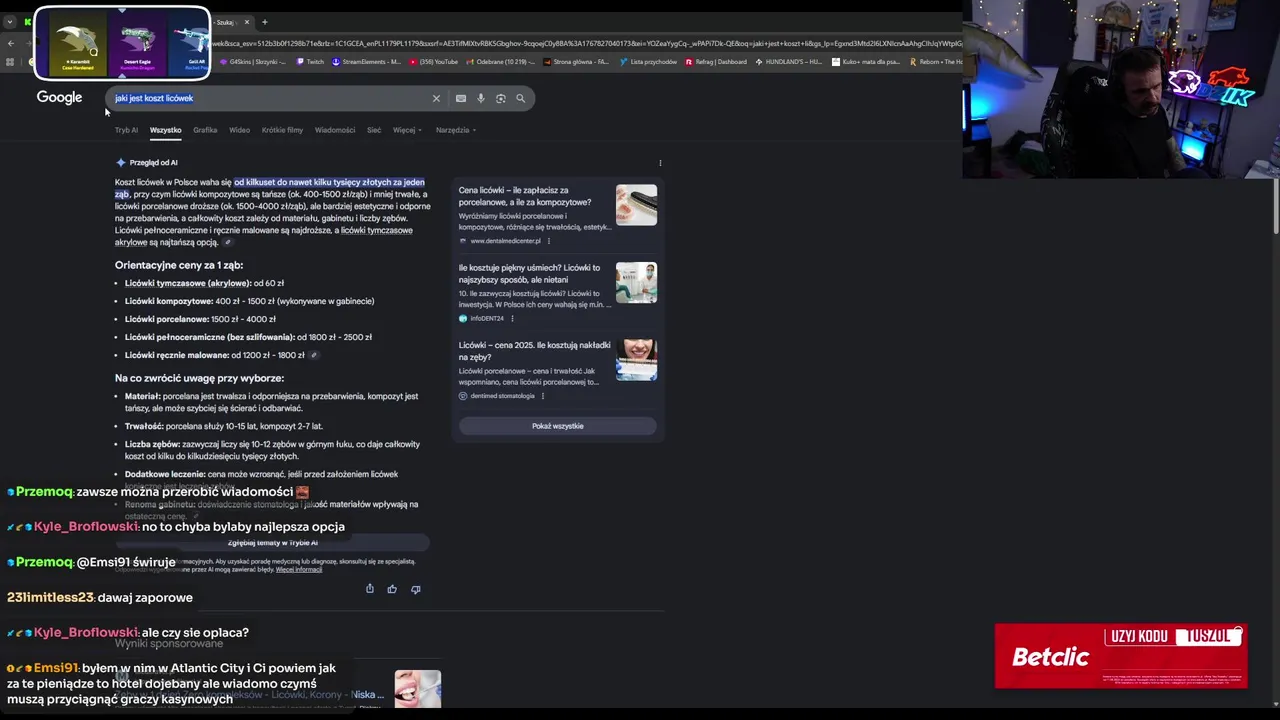1280x720 pixels.
Task: Click the browser back arrow
Action: click(x=10, y=43)
